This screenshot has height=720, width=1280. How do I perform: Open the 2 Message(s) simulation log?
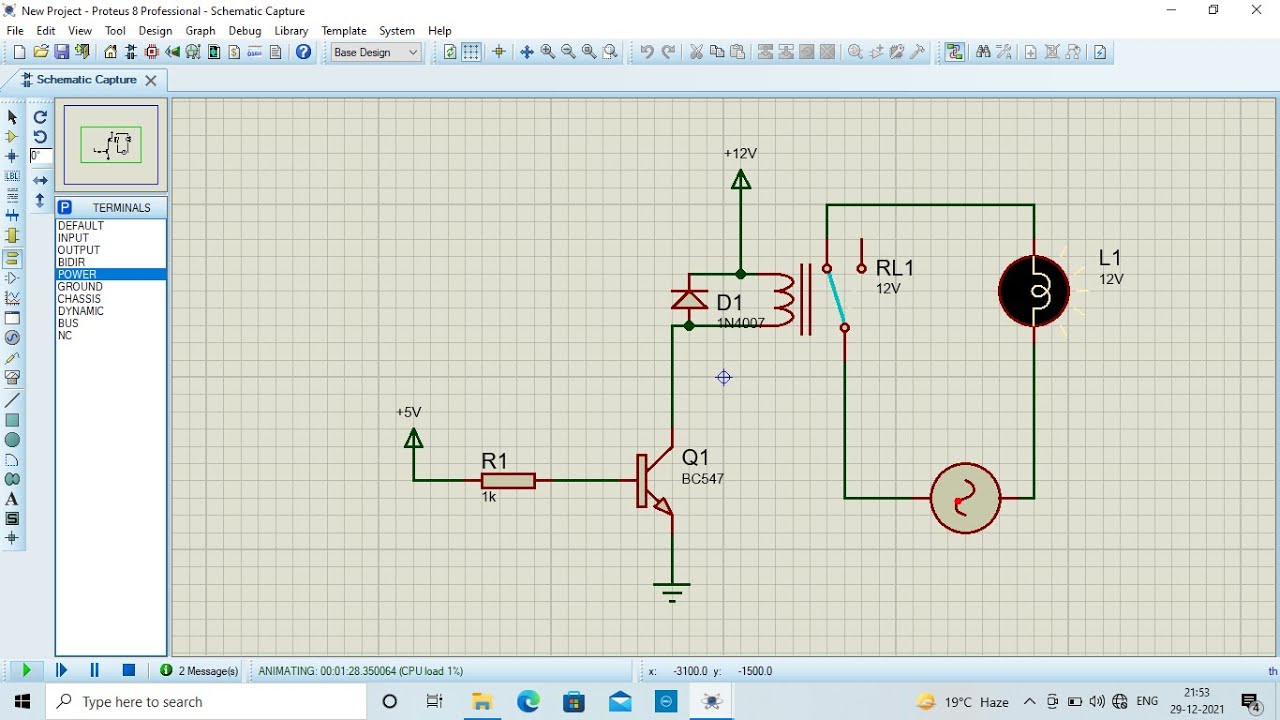(x=199, y=671)
